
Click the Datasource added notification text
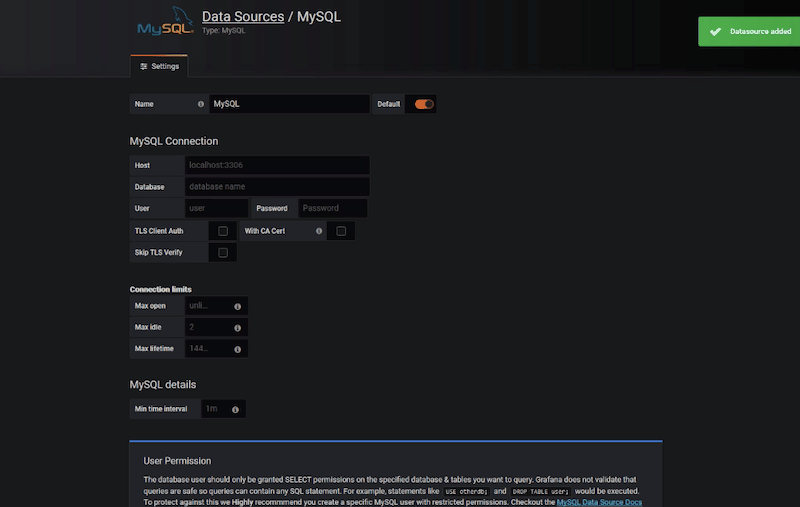point(760,32)
